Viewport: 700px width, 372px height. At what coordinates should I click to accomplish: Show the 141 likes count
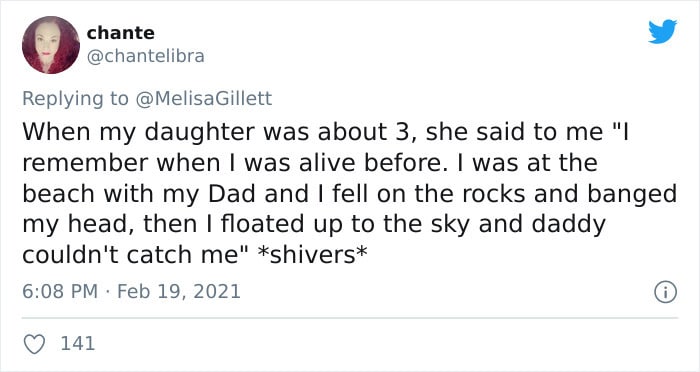[78, 344]
